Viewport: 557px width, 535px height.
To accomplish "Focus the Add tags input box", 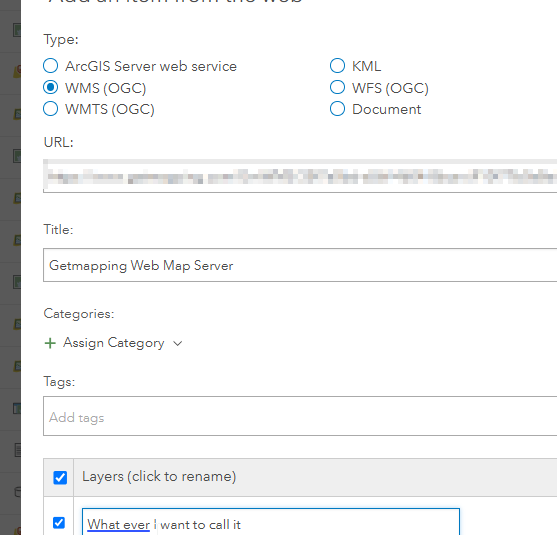I will (300, 416).
